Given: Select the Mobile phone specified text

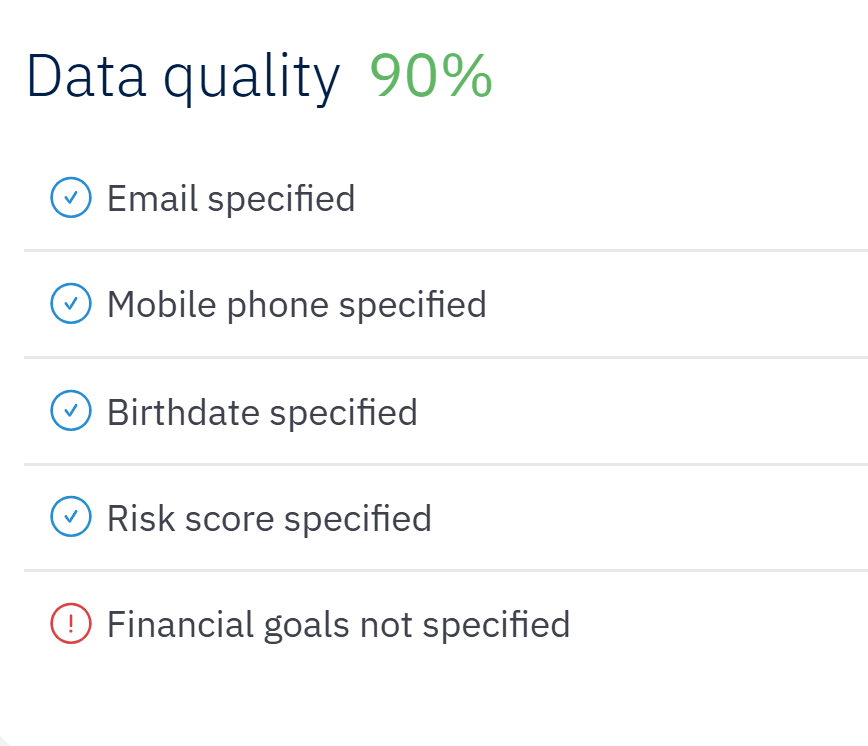Looking at the screenshot, I should point(296,304).
